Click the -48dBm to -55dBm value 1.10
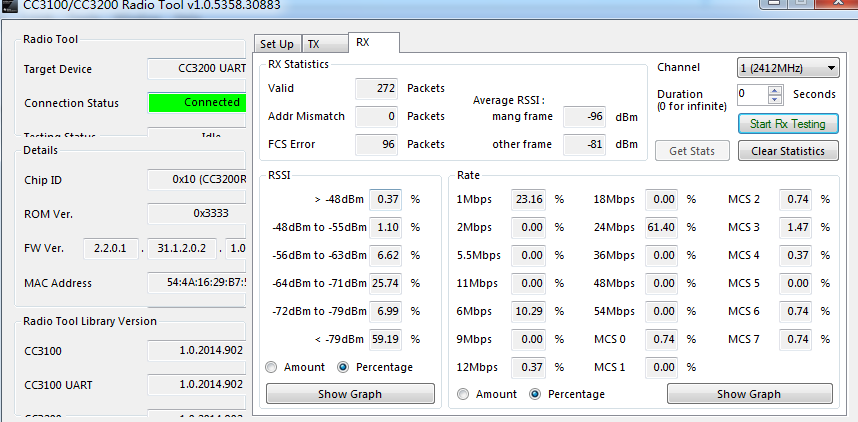 pyautogui.click(x=385, y=227)
